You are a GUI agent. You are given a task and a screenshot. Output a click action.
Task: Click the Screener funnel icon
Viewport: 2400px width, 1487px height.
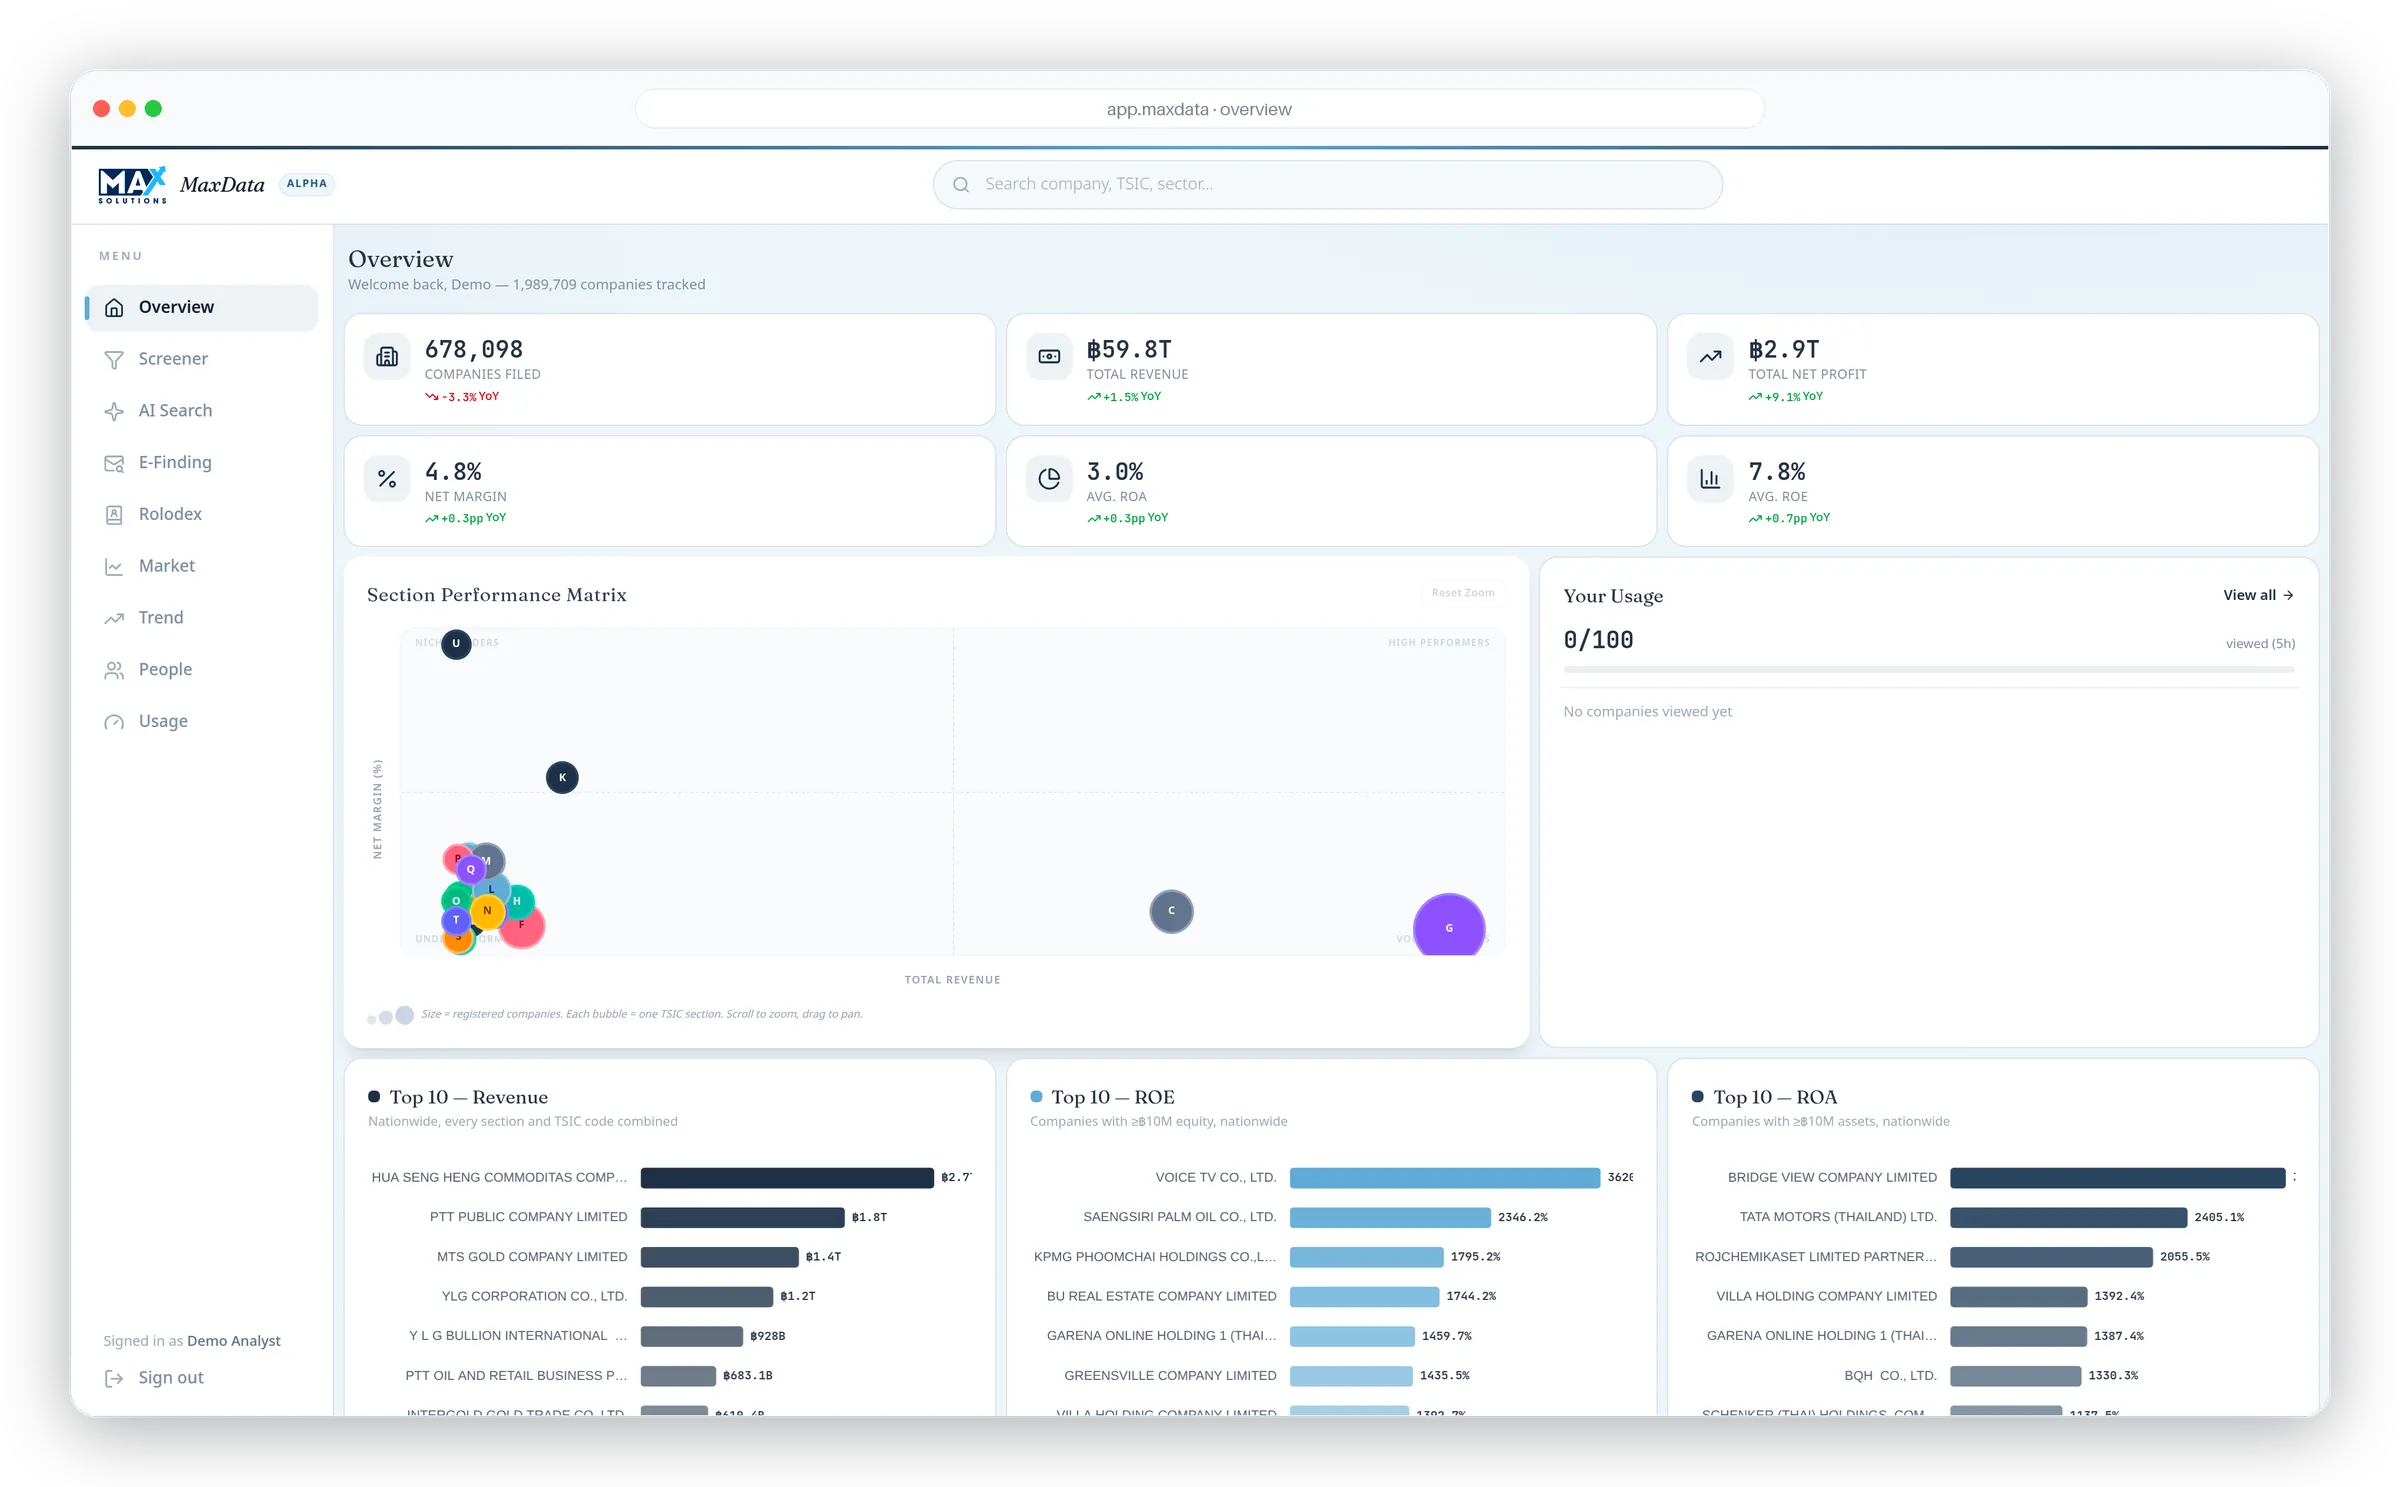click(x=114, y=359)
